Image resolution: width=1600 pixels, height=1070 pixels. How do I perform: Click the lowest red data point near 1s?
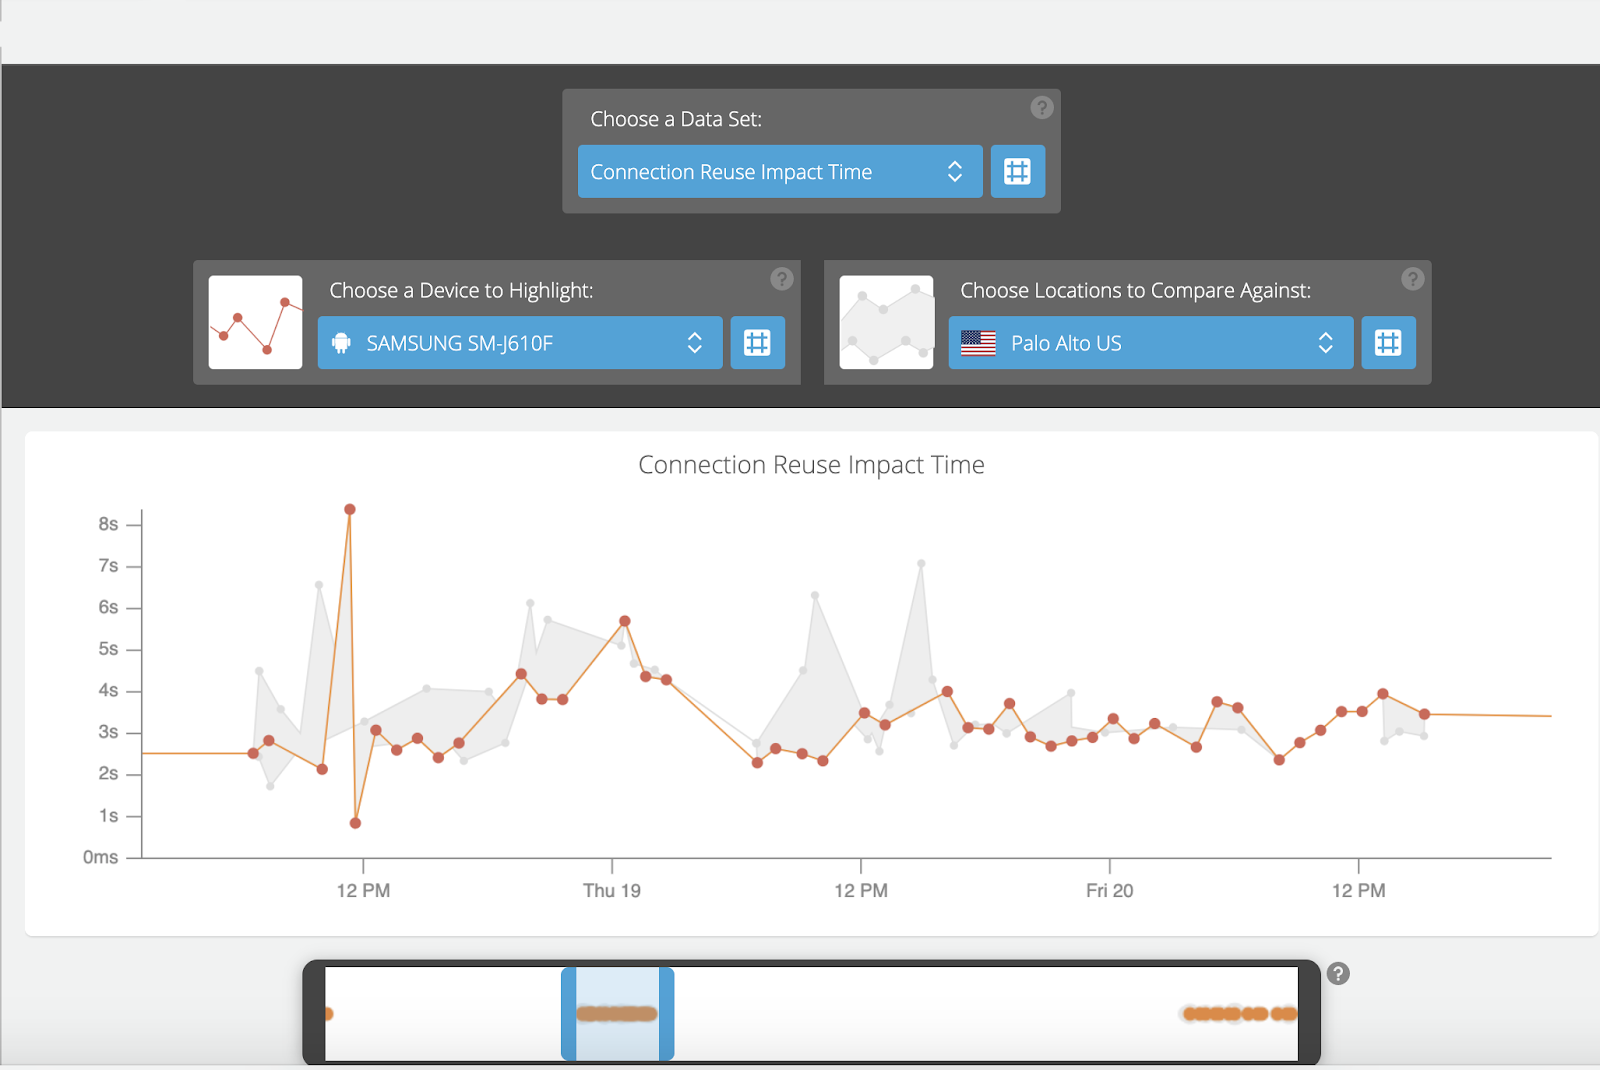355,823
